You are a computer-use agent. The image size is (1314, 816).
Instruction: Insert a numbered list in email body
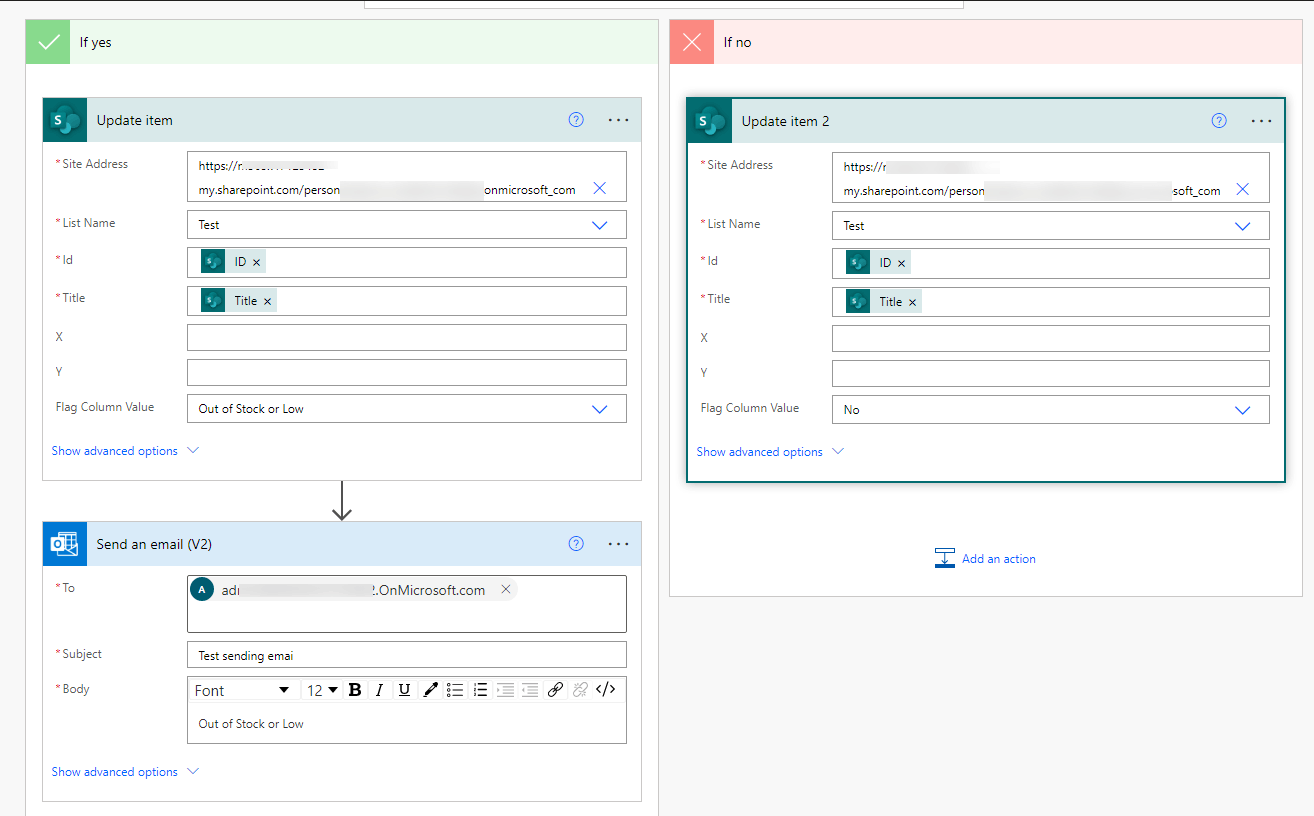click(x=480, y=689)
